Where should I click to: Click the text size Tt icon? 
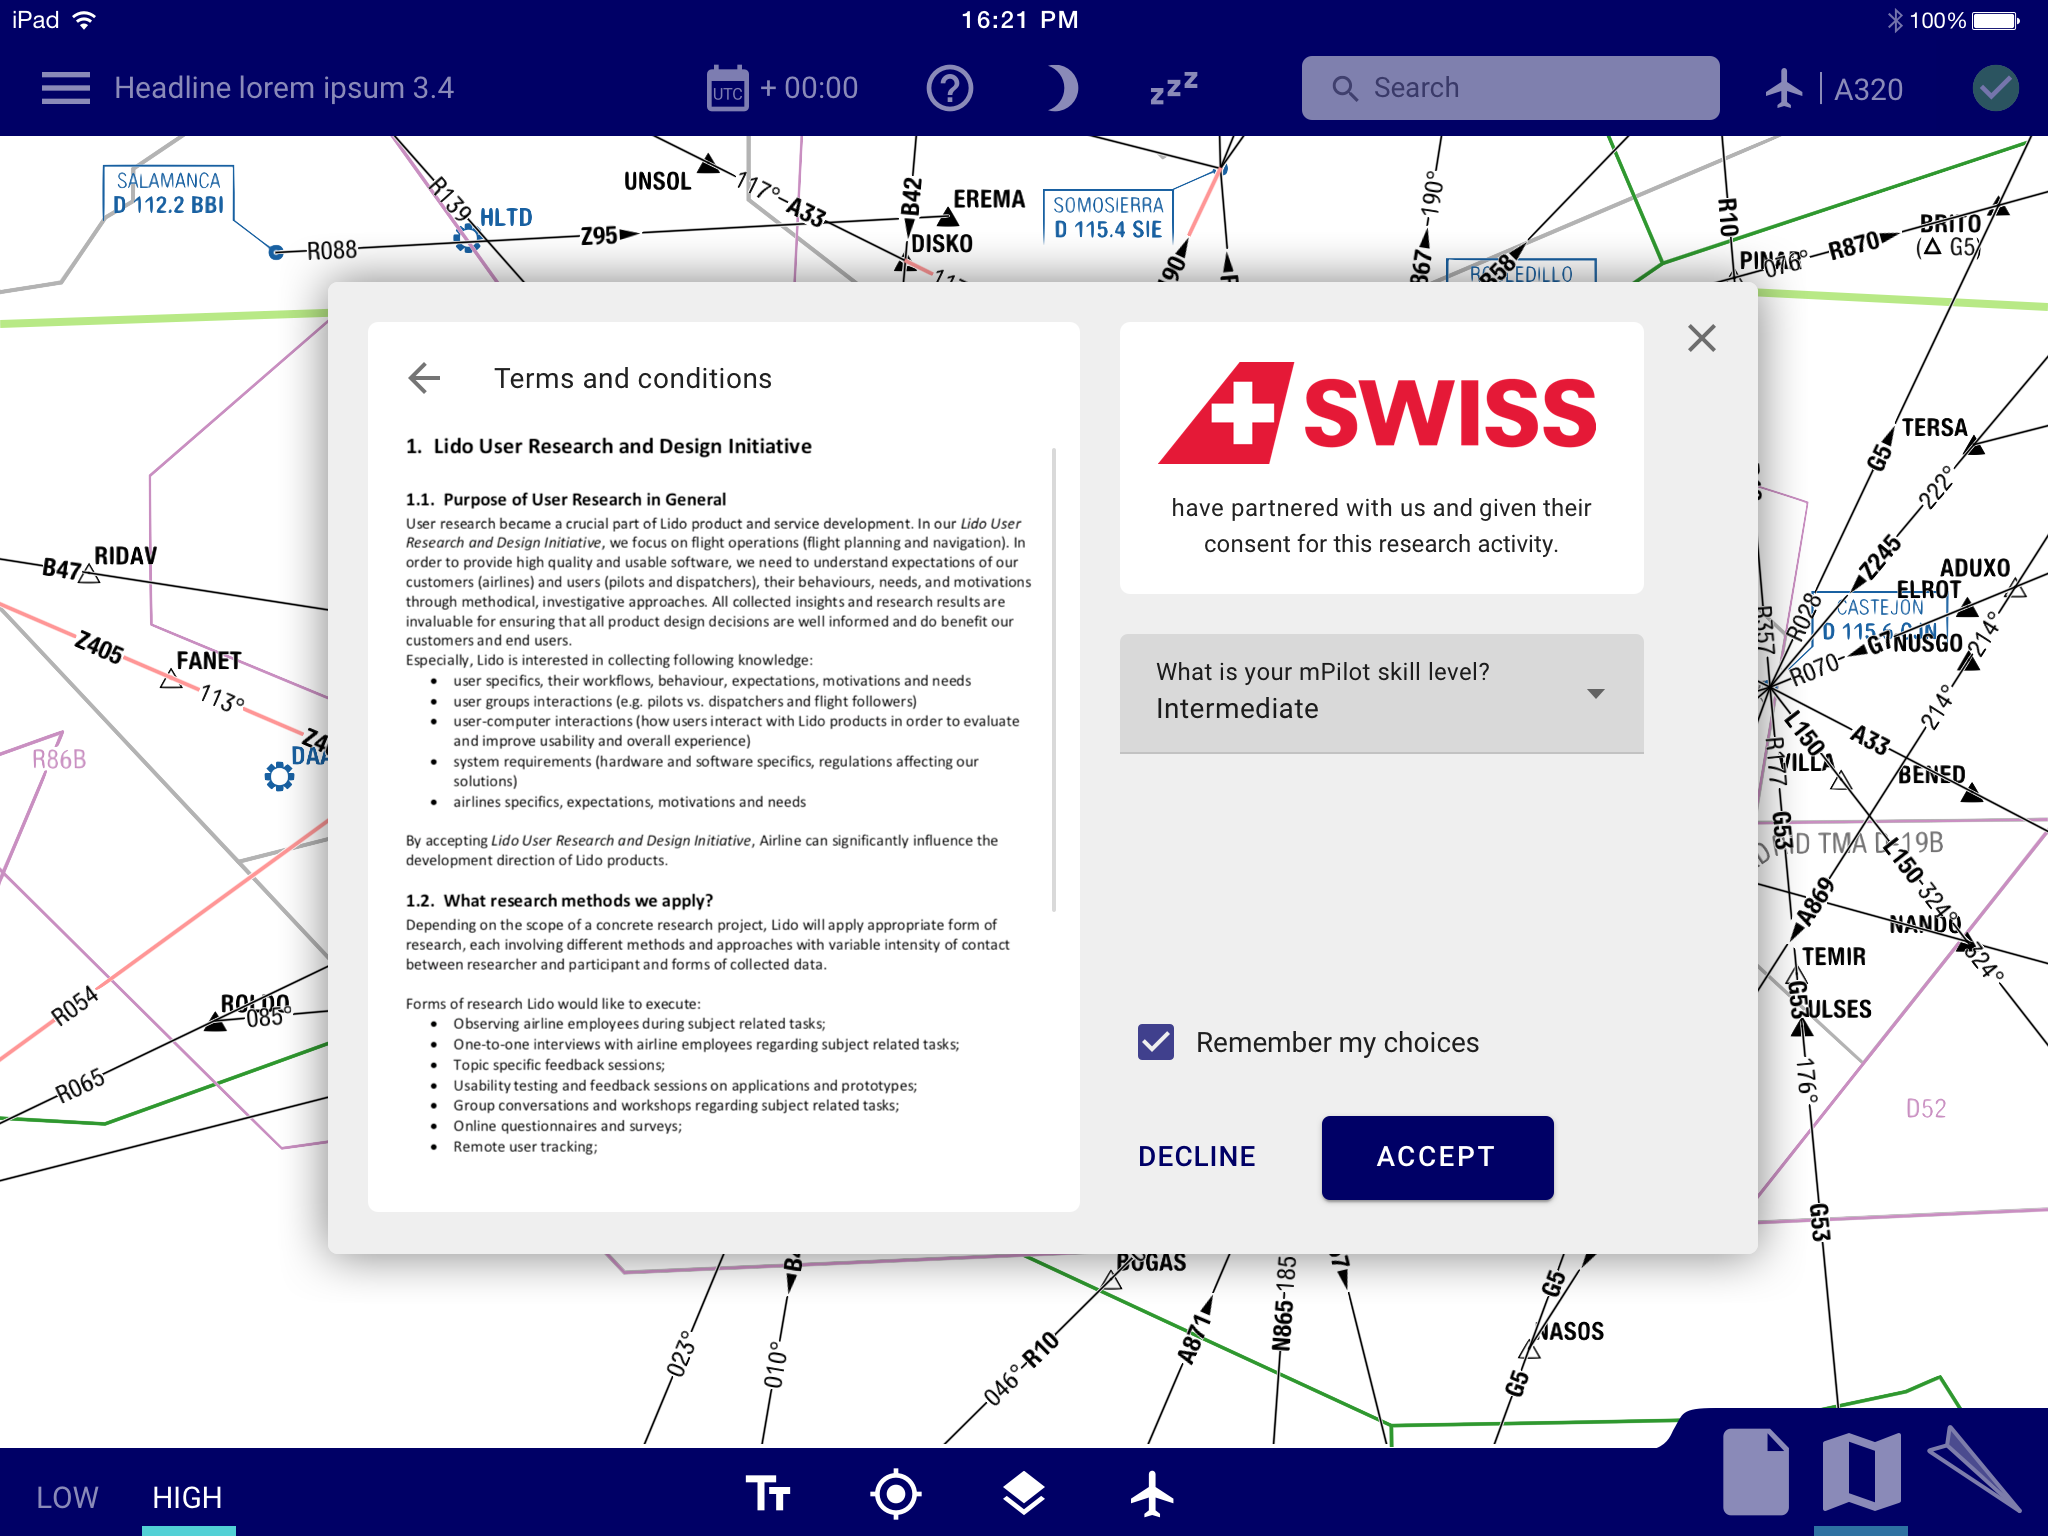pos(768,1494)
